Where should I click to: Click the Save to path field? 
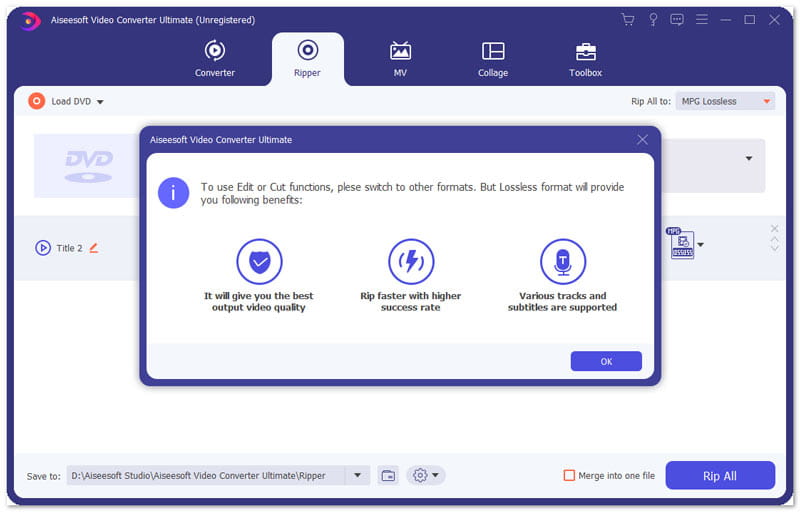(x=206, y=475)
